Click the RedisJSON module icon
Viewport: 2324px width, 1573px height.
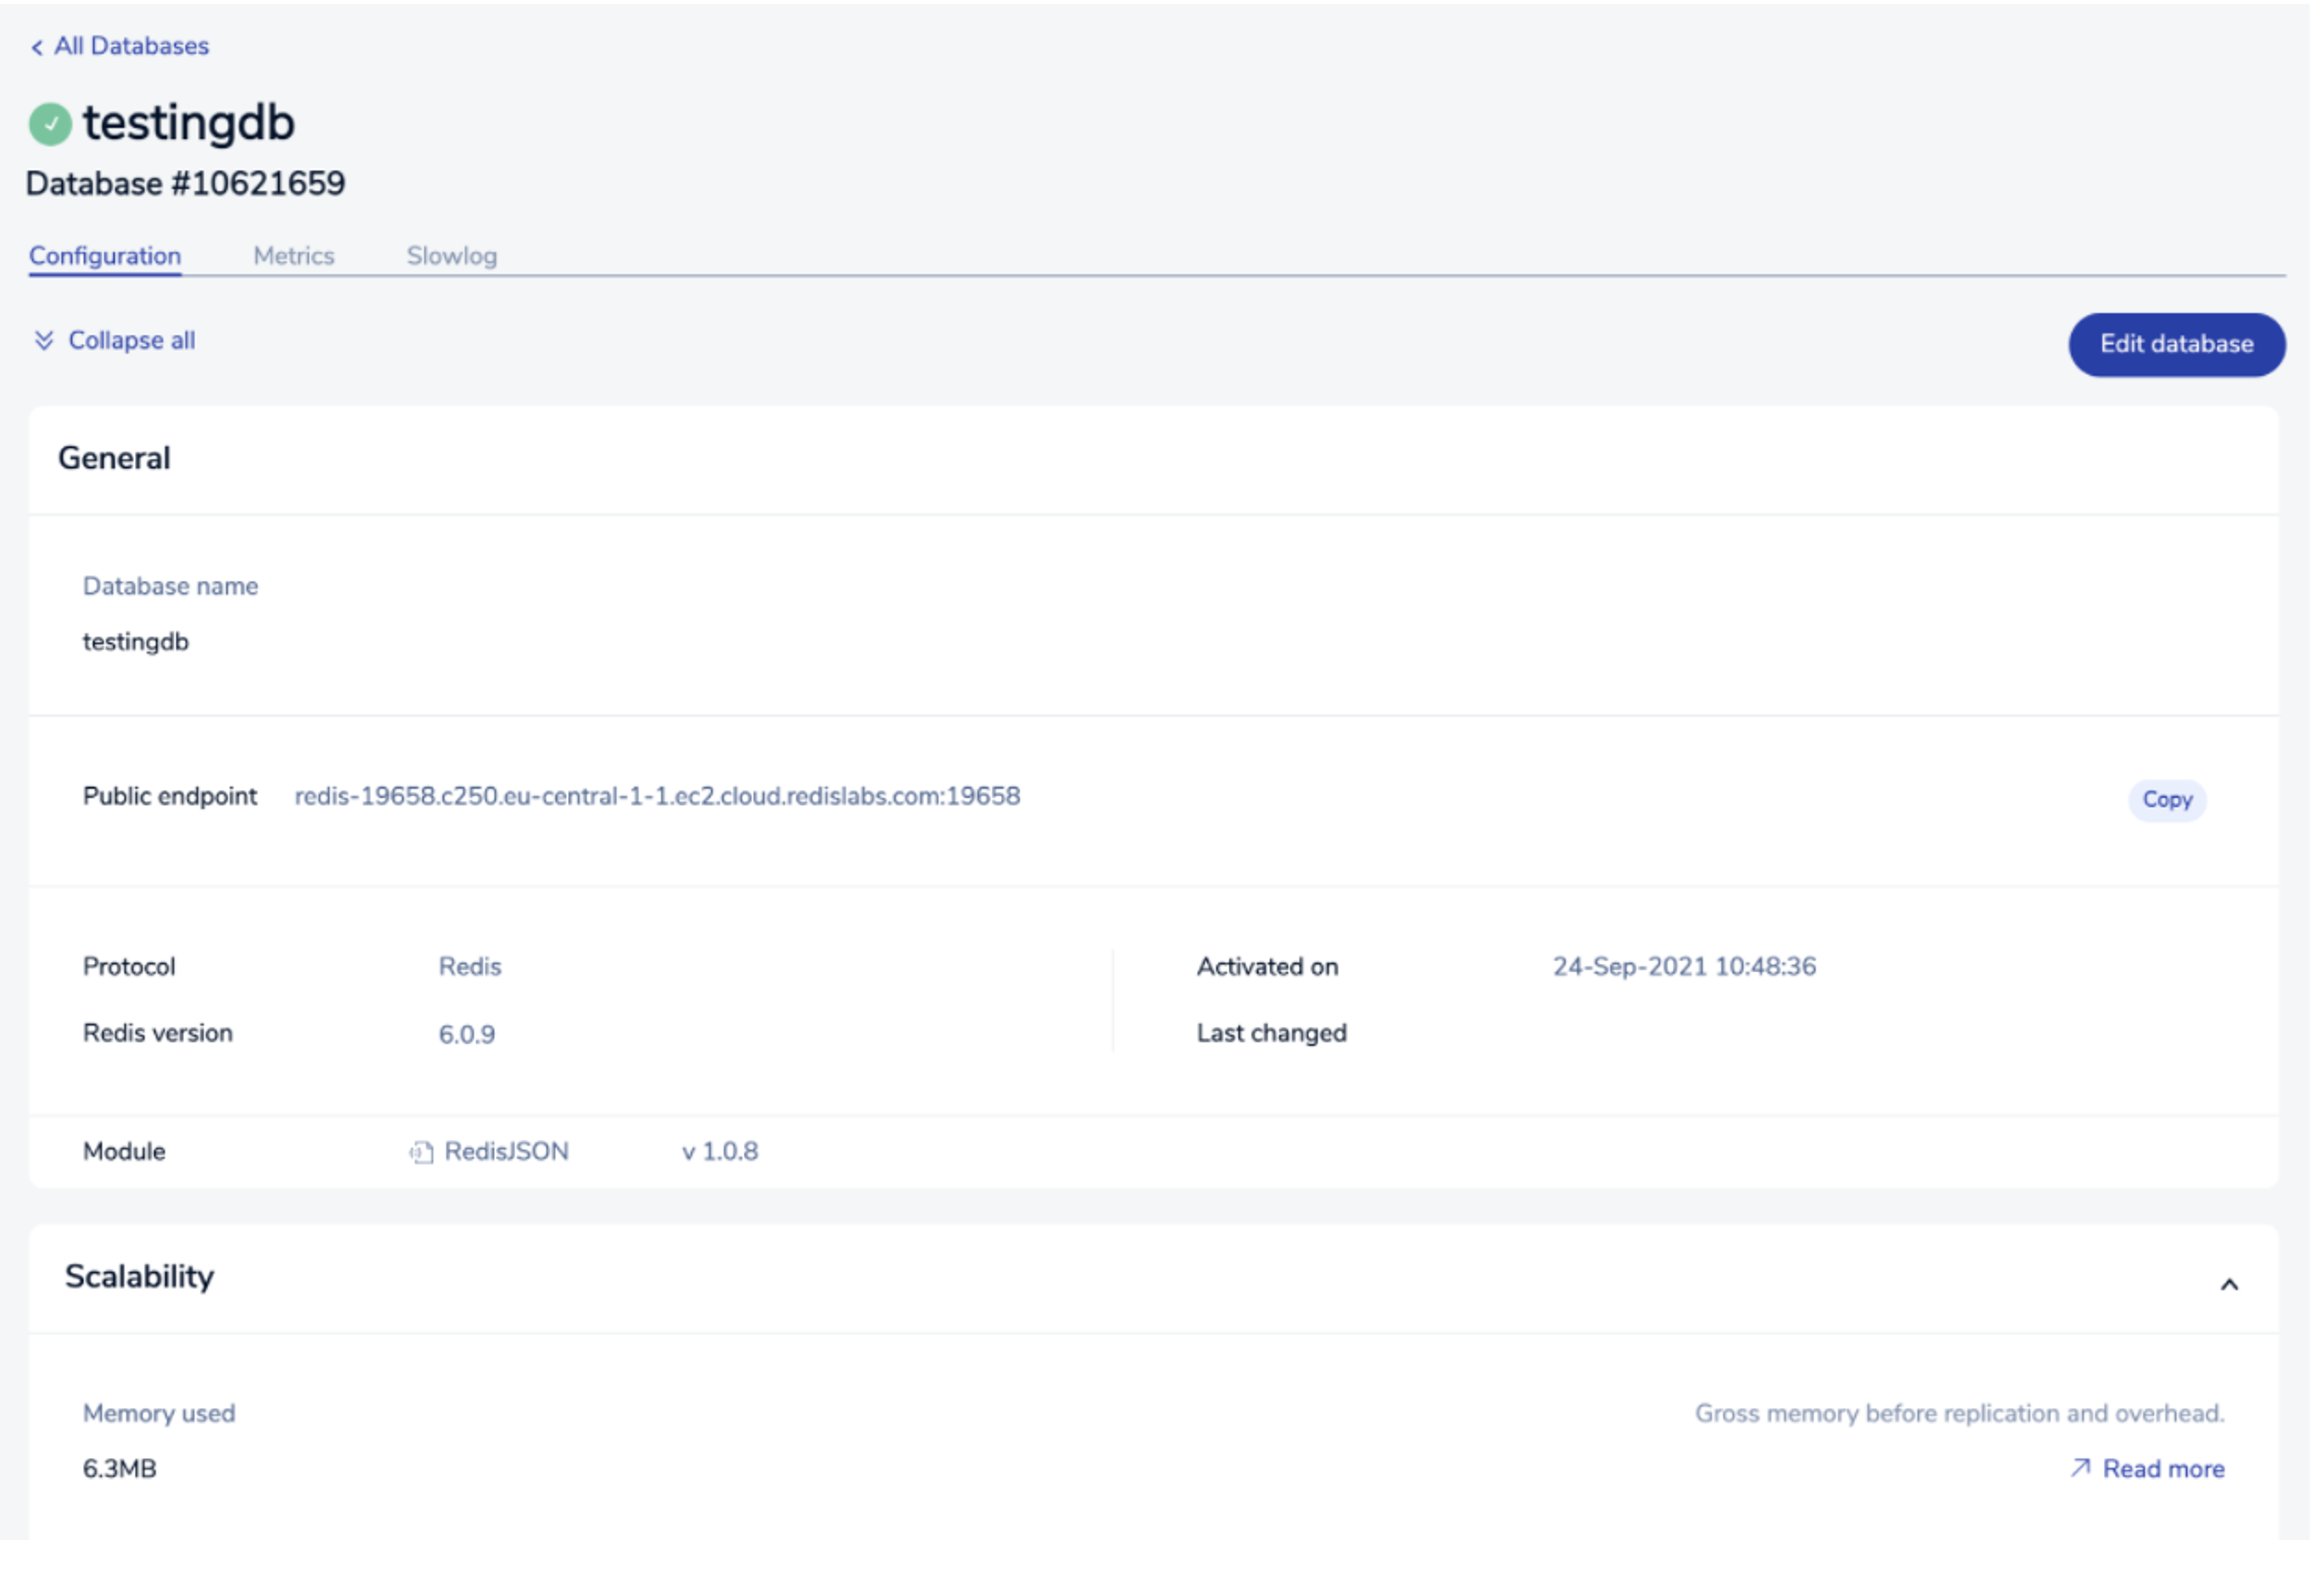[x=421, y=1152]
